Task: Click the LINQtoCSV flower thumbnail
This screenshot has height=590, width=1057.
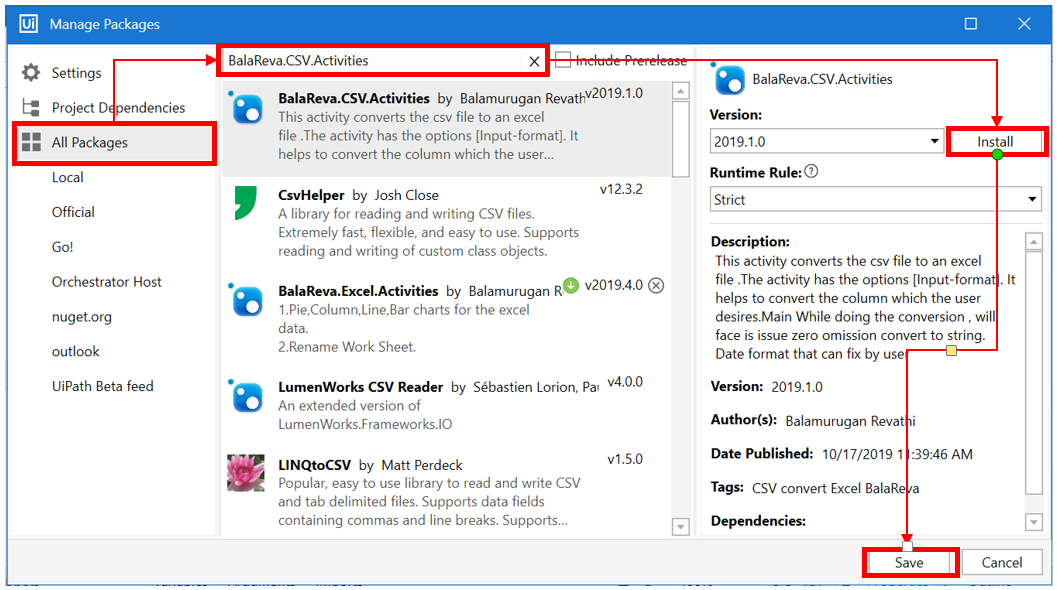Action: click(x=245, y=473)
